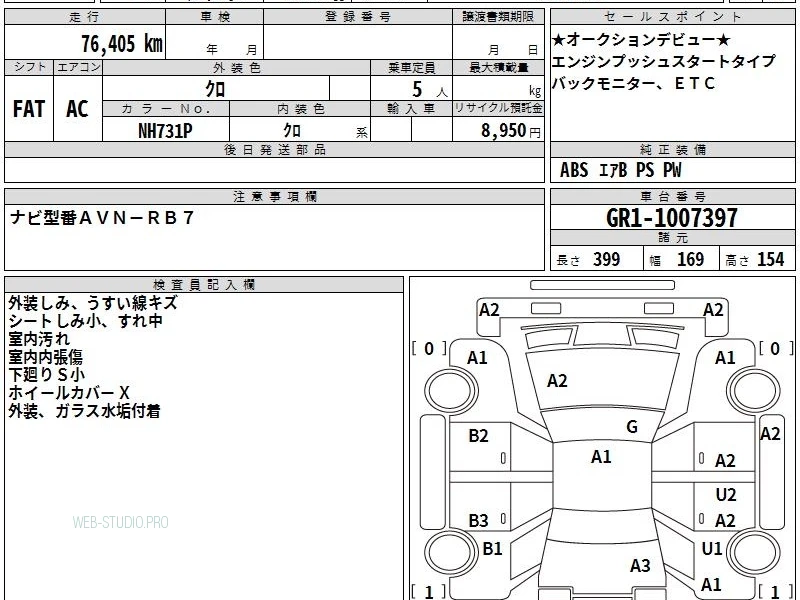
Task: Select the AC air conditioner value
Action: tap(77, 109)
